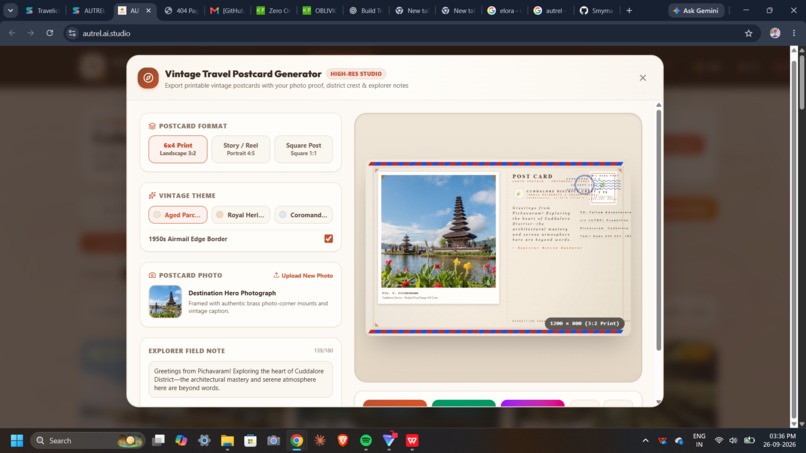Select the Square Post 1:1 format

(303, 149)
